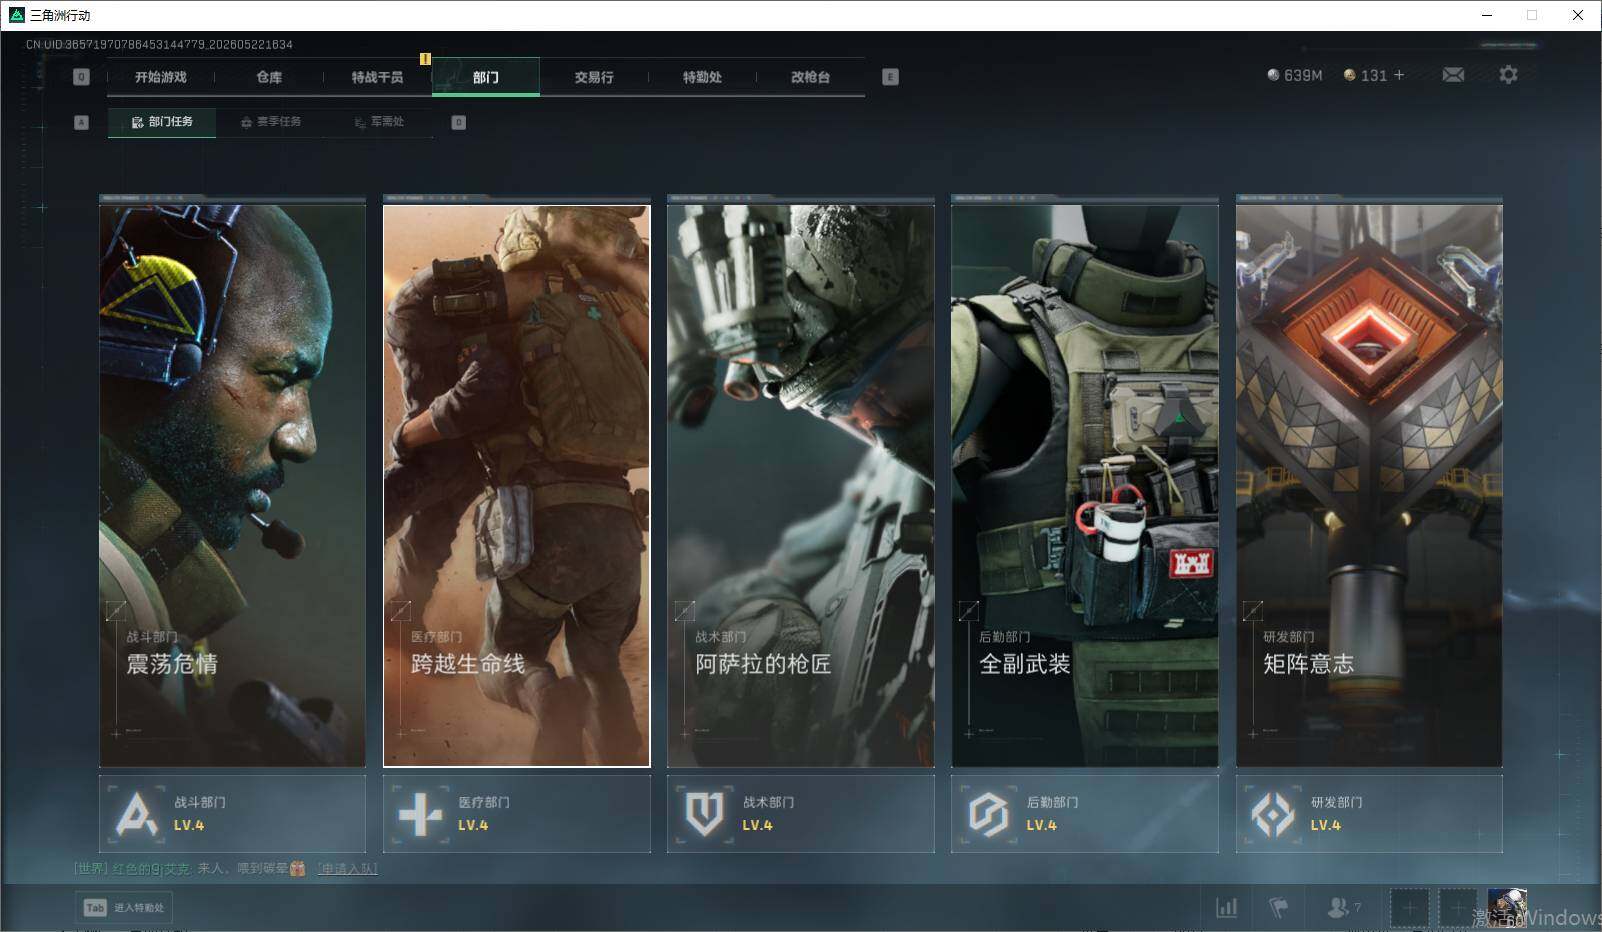Click the [世界] channel tag in chat
Image resolution: width=1602 pixels, height=932 pixels.
click(91, 869)
